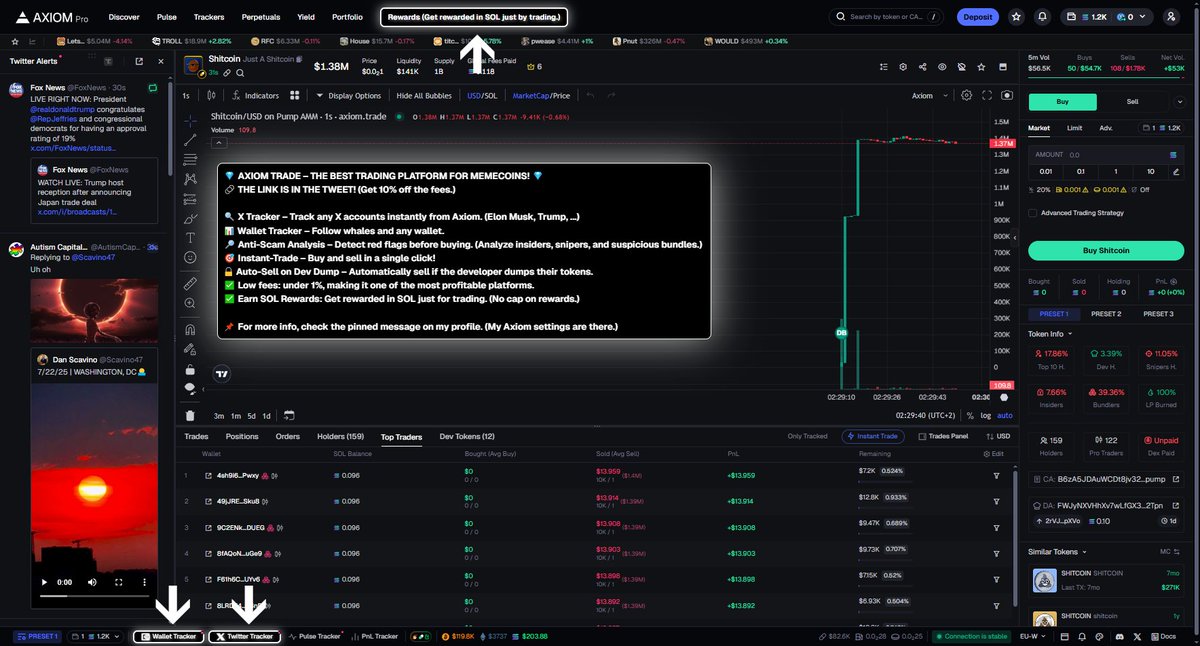Click the AMOUNT input field

tap(1105, 155)
